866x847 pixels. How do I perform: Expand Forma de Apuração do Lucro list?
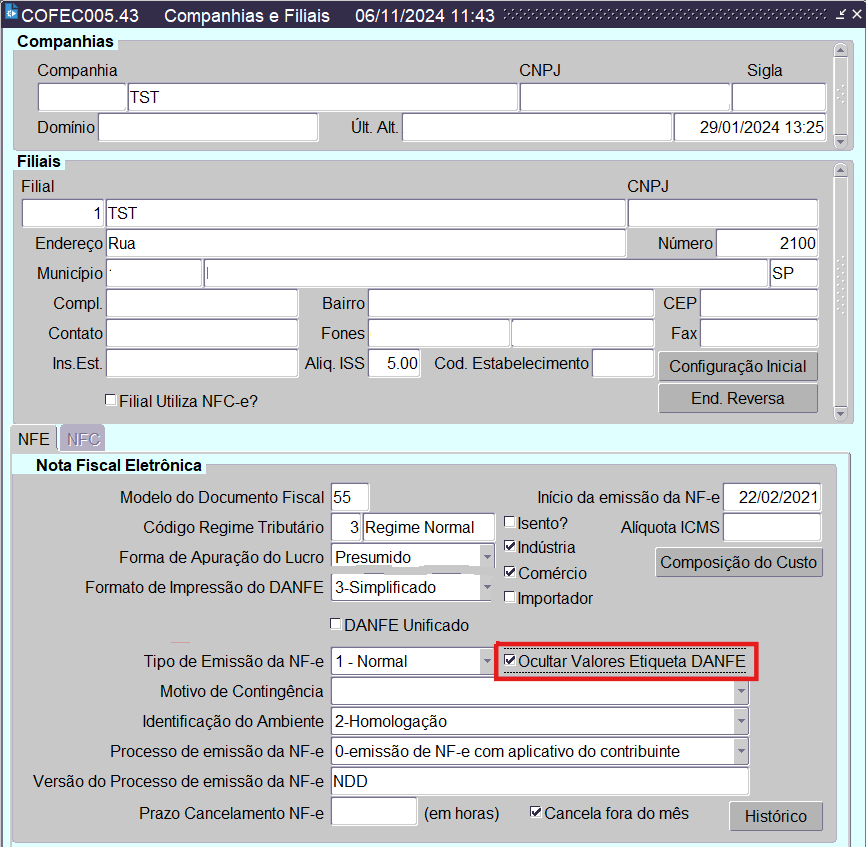click(486, 556)
